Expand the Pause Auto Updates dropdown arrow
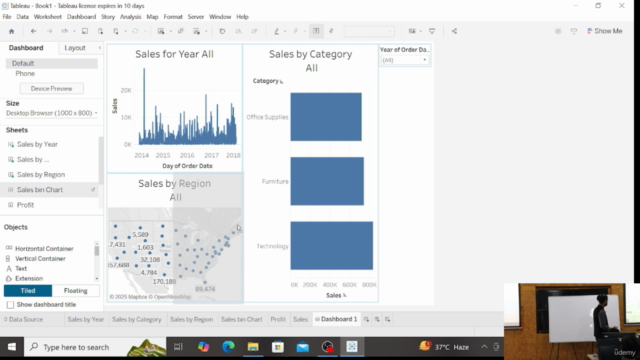Screen dimensions: 640x360 (125, 31)
